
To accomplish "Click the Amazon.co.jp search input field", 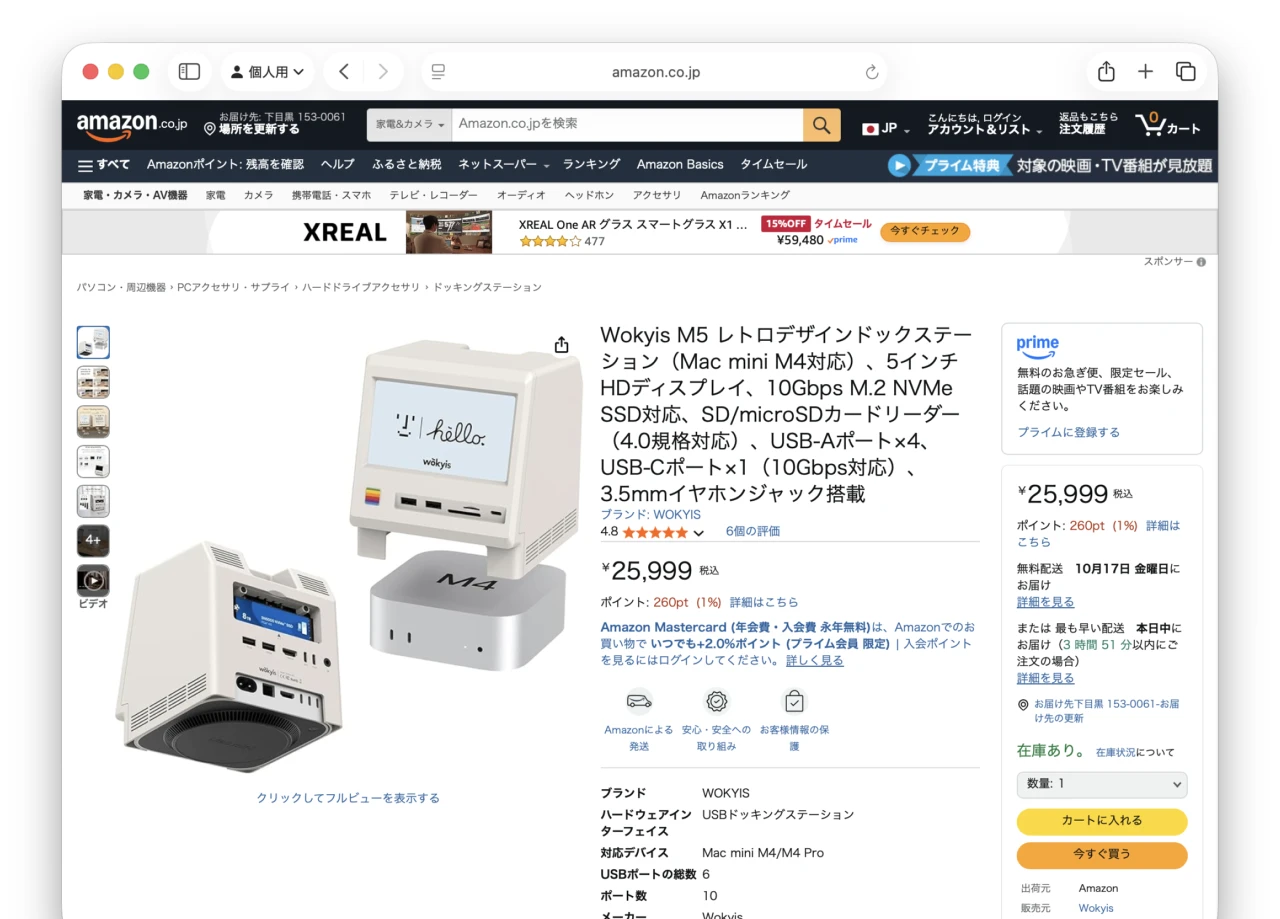I will pos(628,125).
